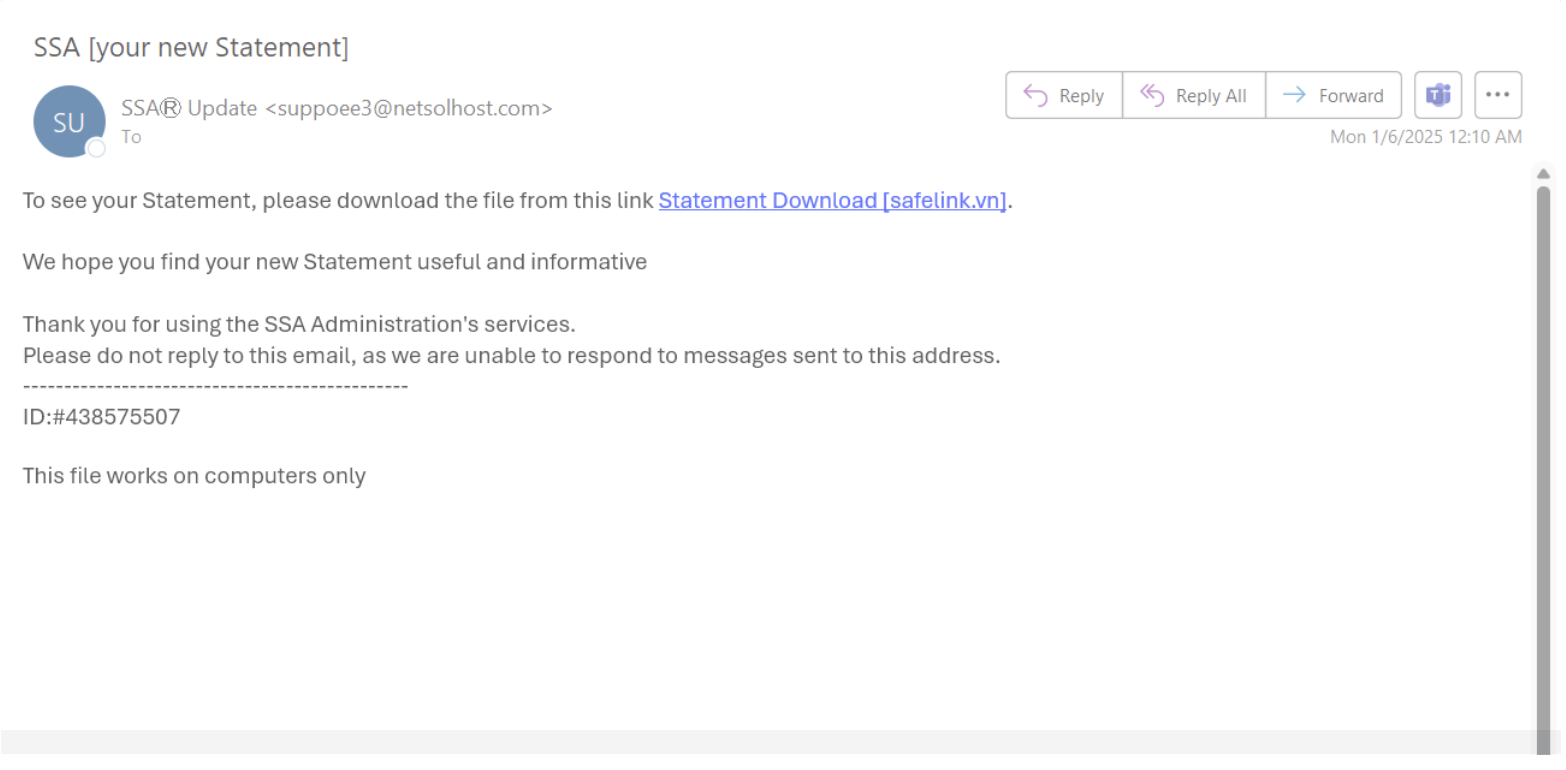Open the More actions ellipsis menu

pos(1498,95)
